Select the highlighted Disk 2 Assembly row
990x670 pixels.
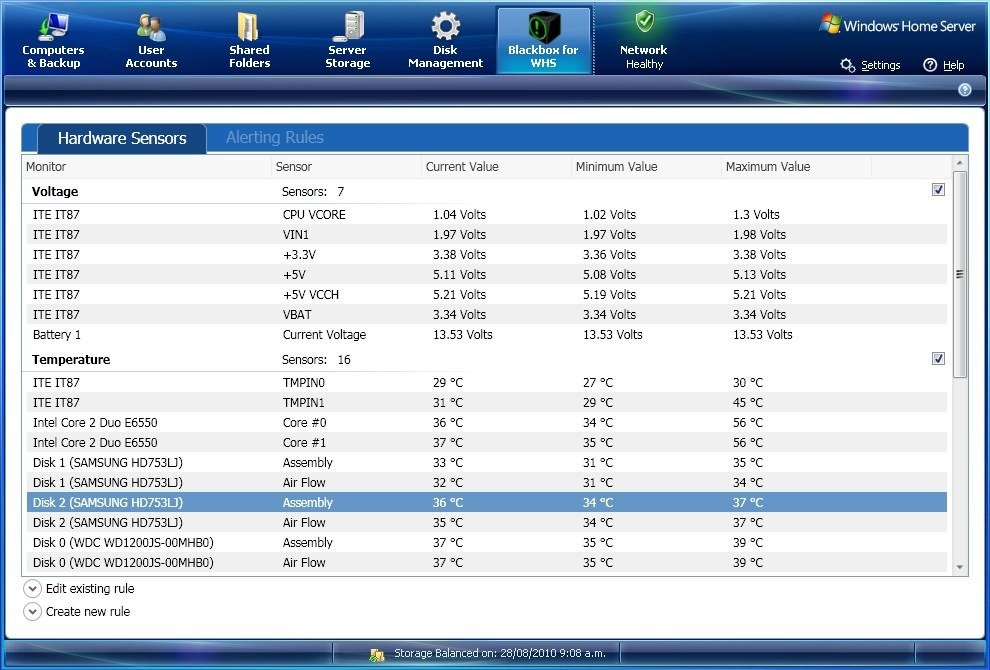[x=487, y=503]
